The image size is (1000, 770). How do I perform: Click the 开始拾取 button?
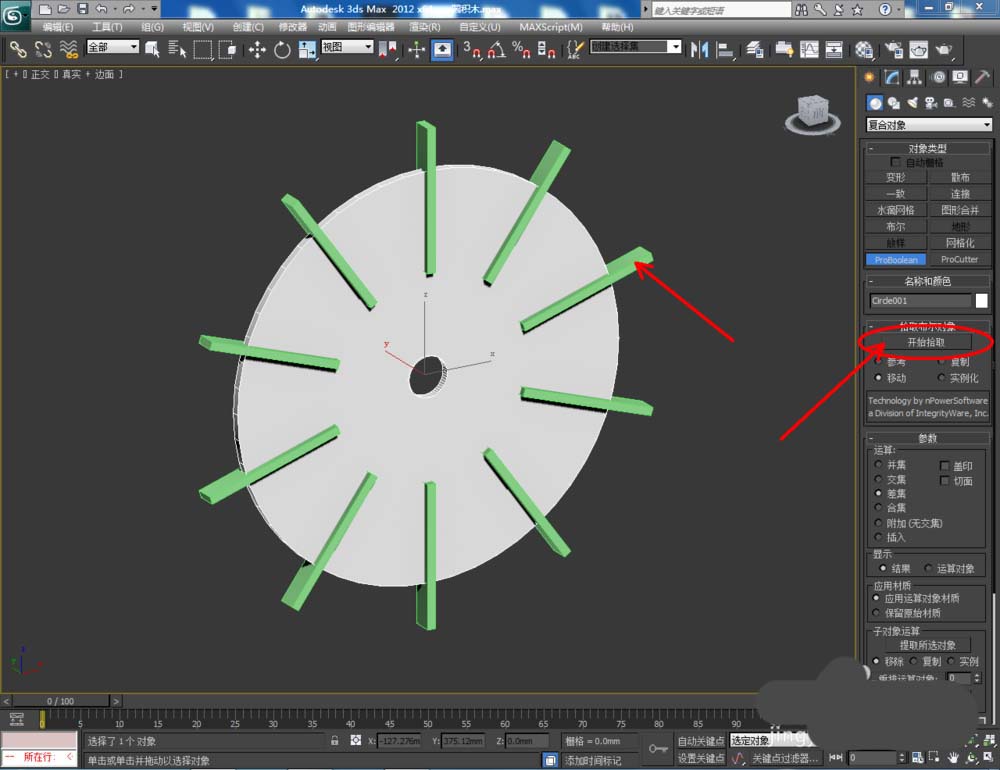coord(924,342)
